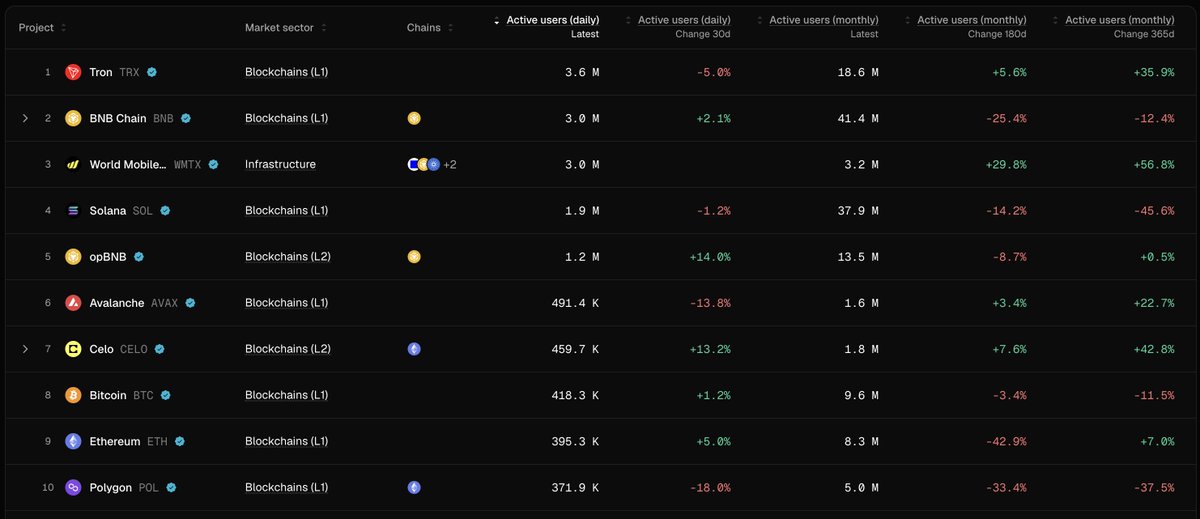
Task: Sort by Active users (daily) Change 30d
Action: click(x=678, y=27)
